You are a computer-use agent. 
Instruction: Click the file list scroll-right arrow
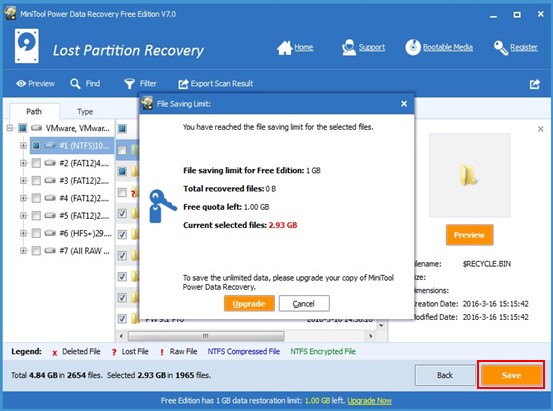[370, 336]
